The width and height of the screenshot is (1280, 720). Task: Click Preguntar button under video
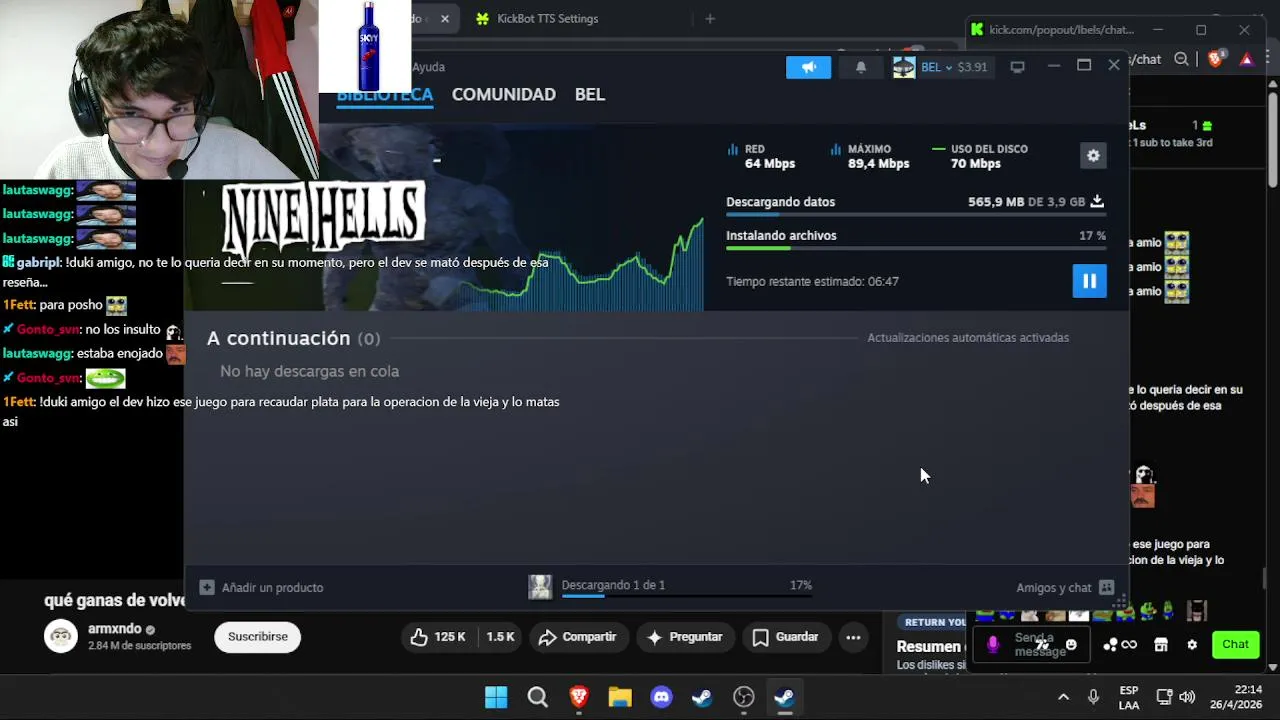pos(685,637)
